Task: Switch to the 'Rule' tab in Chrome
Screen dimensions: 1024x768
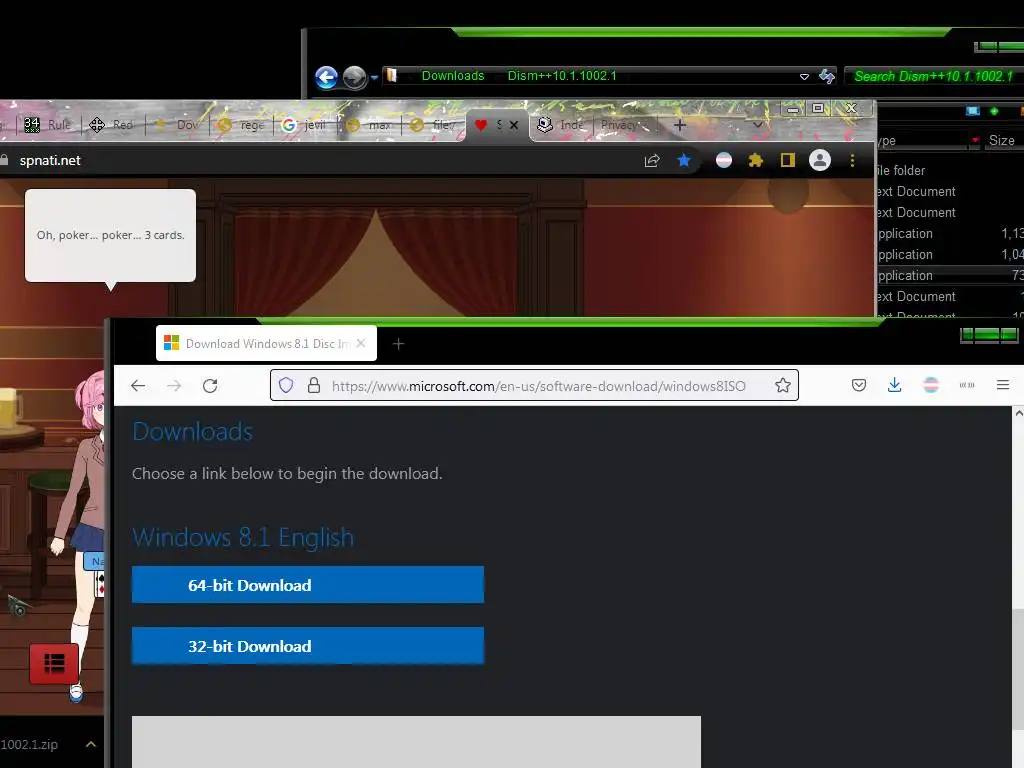Action: coord(50,125)
